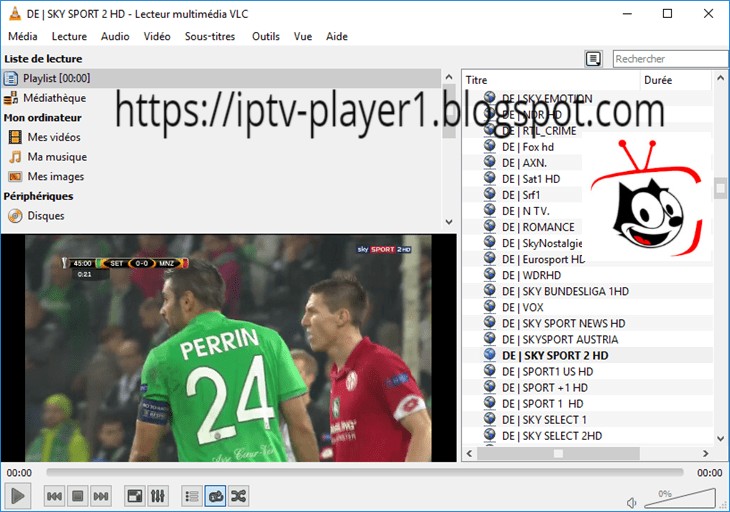Select DE | AXN. channel
Image resolution: width=730 pixels, height=512 pixels.
click(x=525, y=163)
